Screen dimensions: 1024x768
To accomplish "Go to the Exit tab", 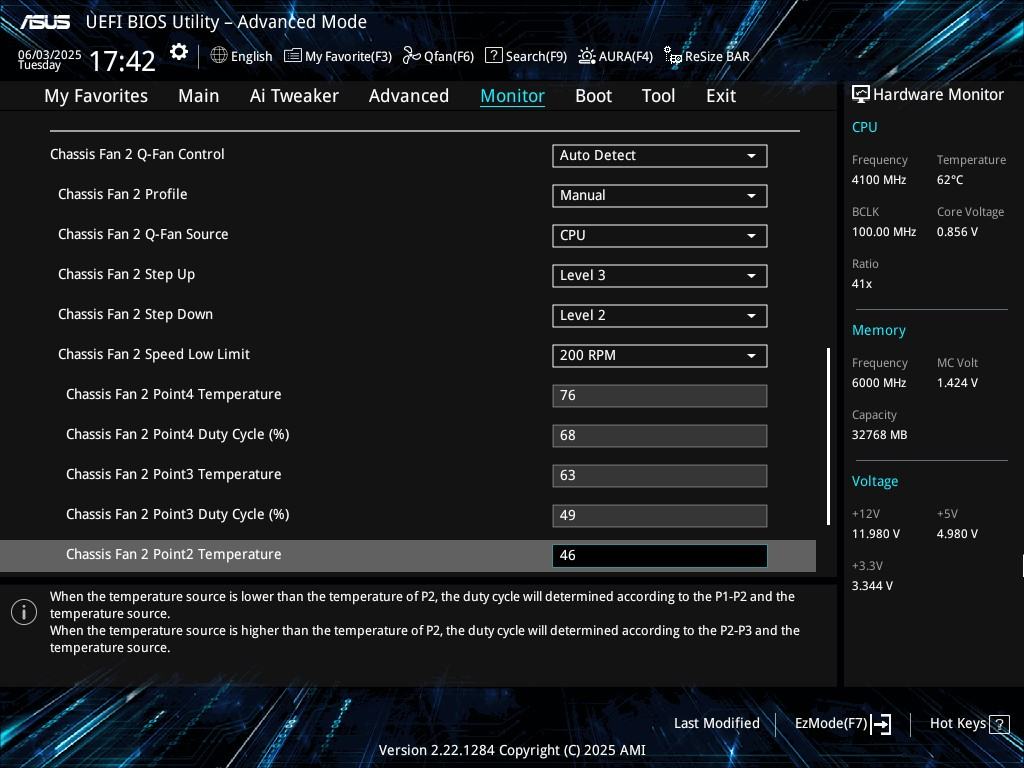I will coord(721,96).
